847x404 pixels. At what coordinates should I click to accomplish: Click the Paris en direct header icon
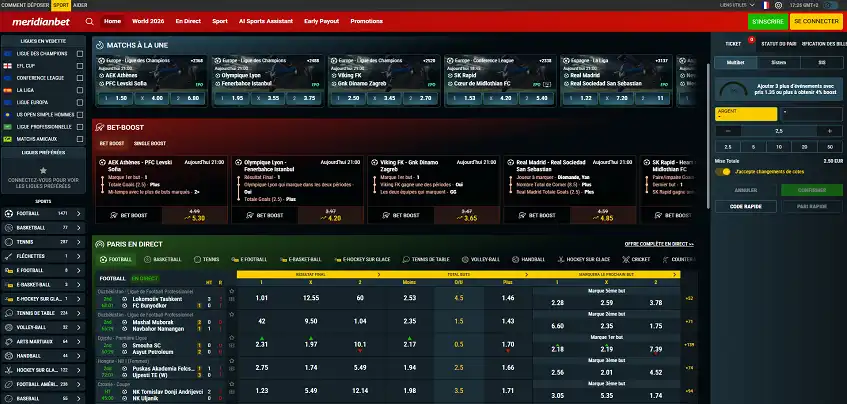pos(99,244)
